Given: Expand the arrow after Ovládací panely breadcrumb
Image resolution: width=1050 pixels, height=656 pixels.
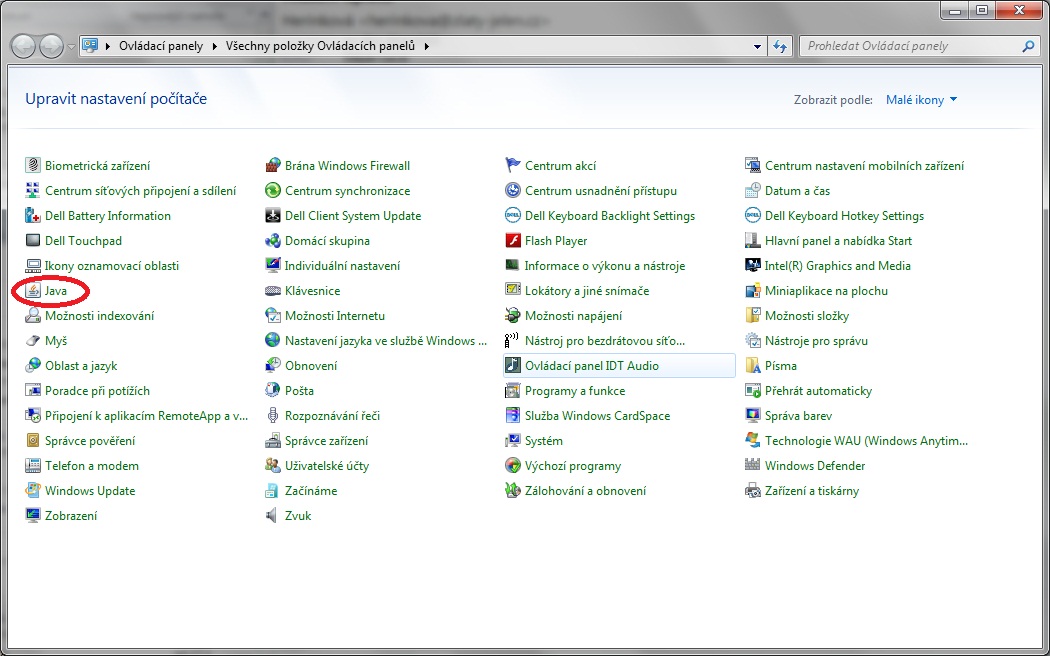Looking at the screenshot, I should tap(214, 46).
